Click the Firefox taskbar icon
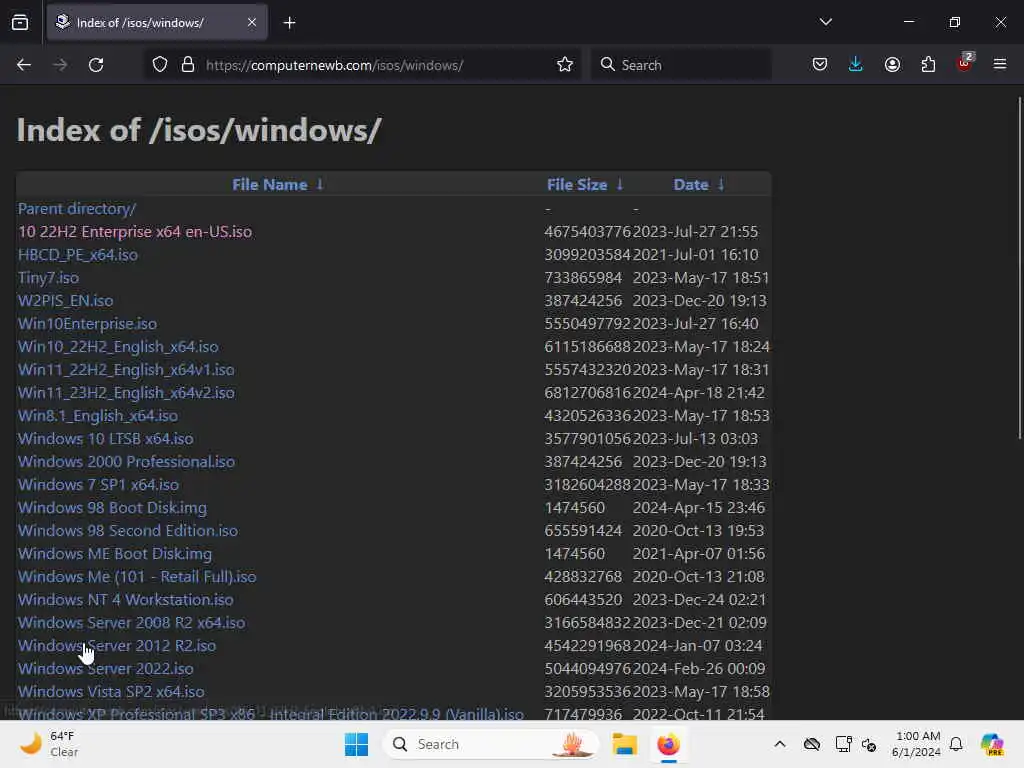 pyautogui.click(x=668, y=744)
